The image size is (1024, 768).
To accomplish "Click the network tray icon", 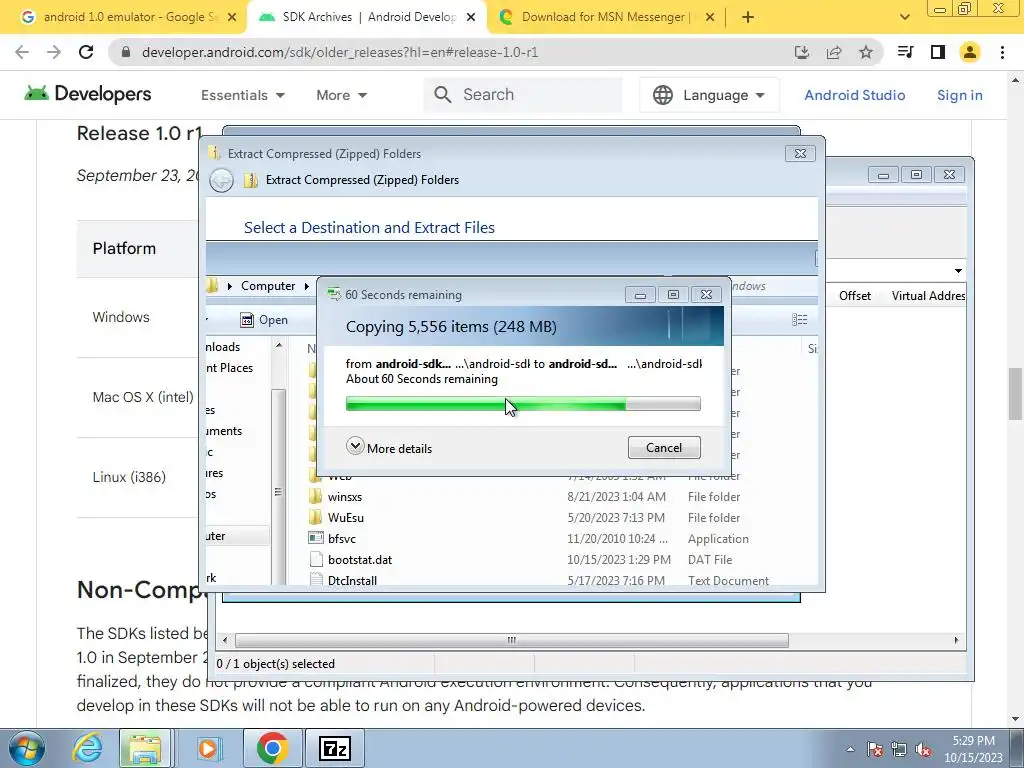I will 899,750.
